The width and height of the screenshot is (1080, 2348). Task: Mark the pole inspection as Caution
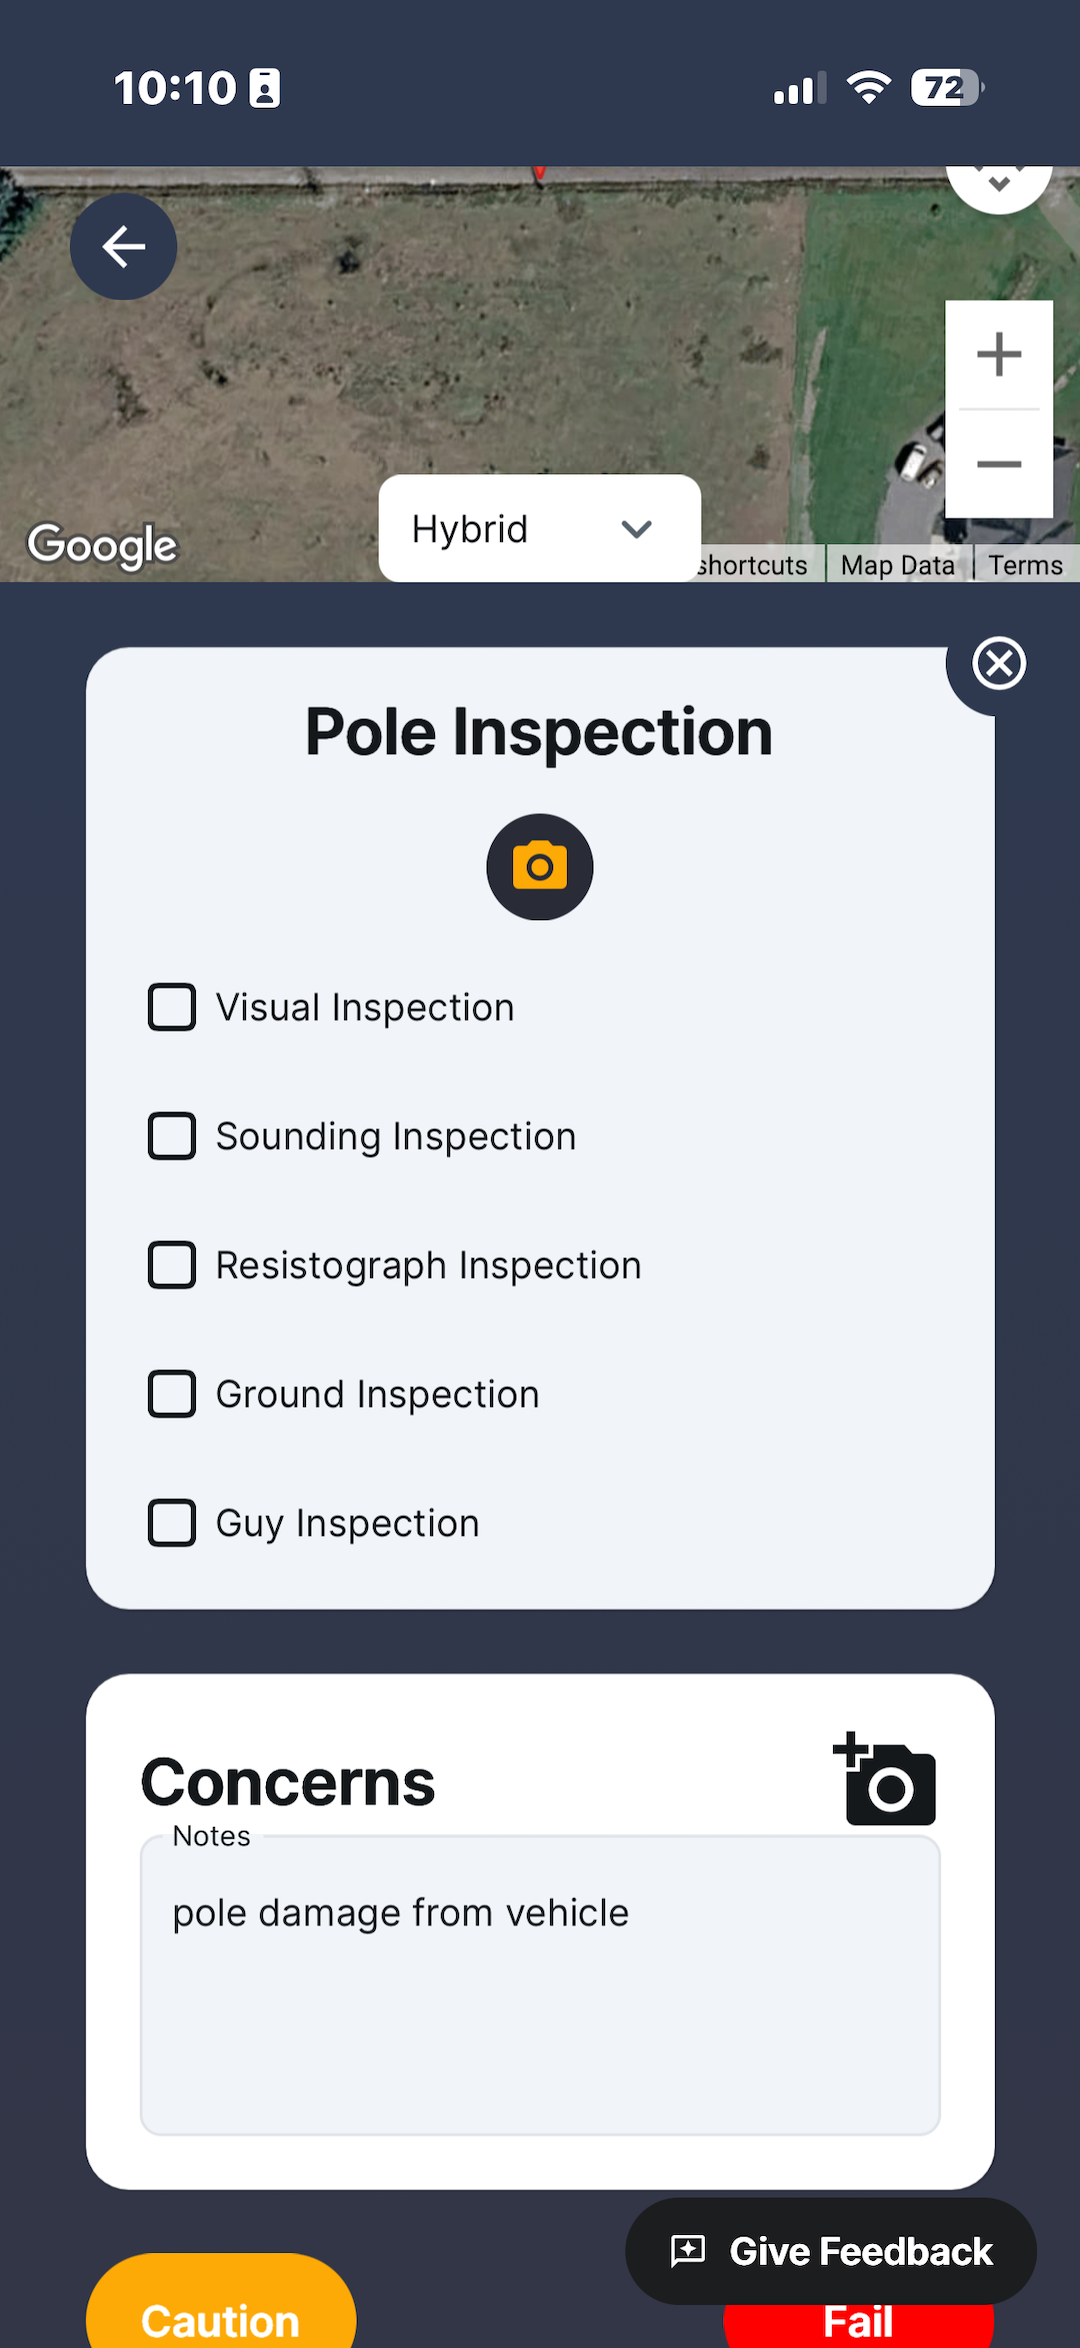(220, 2320)
